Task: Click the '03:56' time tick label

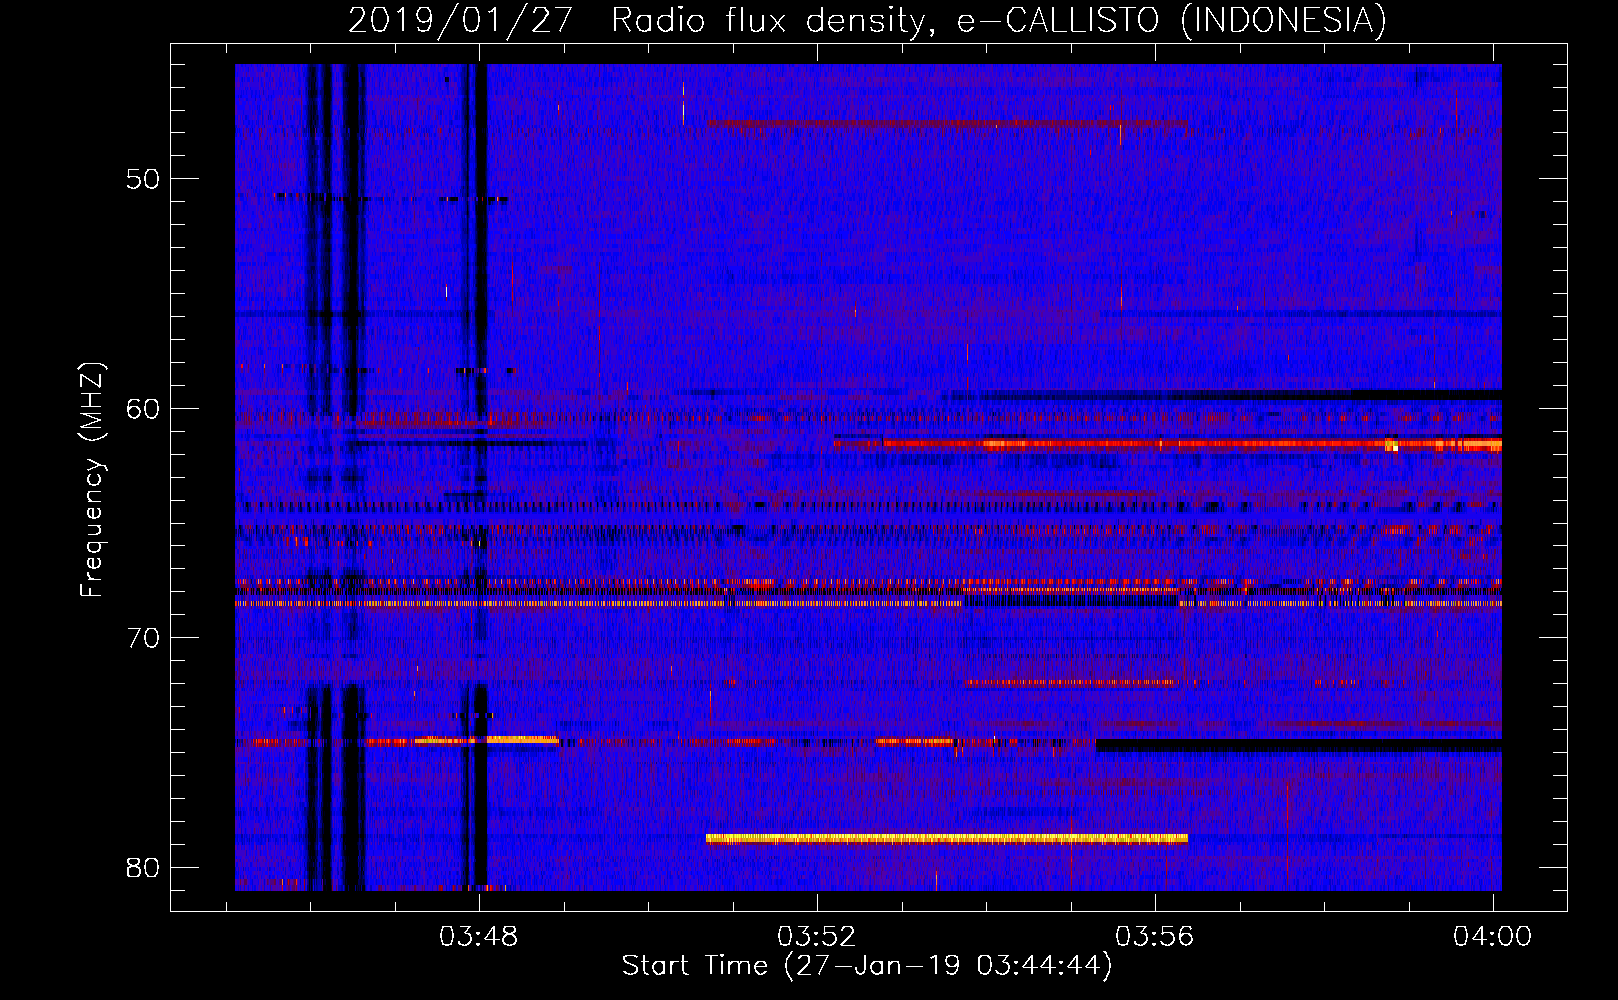Action: (x=1155, y=937)
